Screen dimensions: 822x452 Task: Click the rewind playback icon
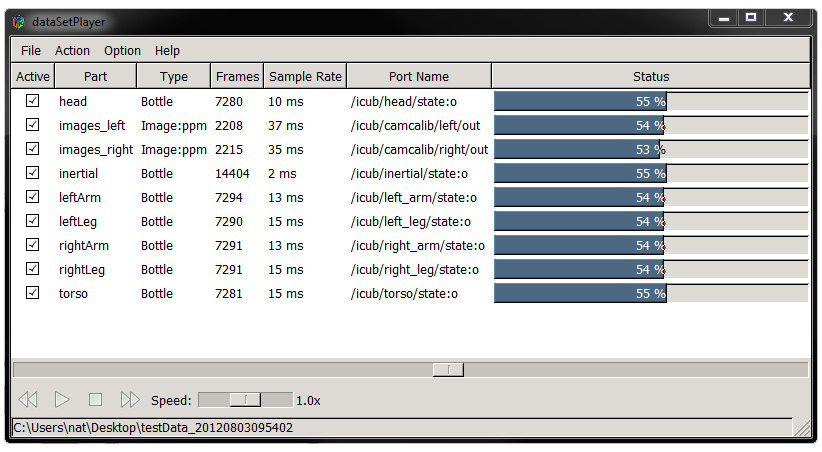click(x=28, y=400)
